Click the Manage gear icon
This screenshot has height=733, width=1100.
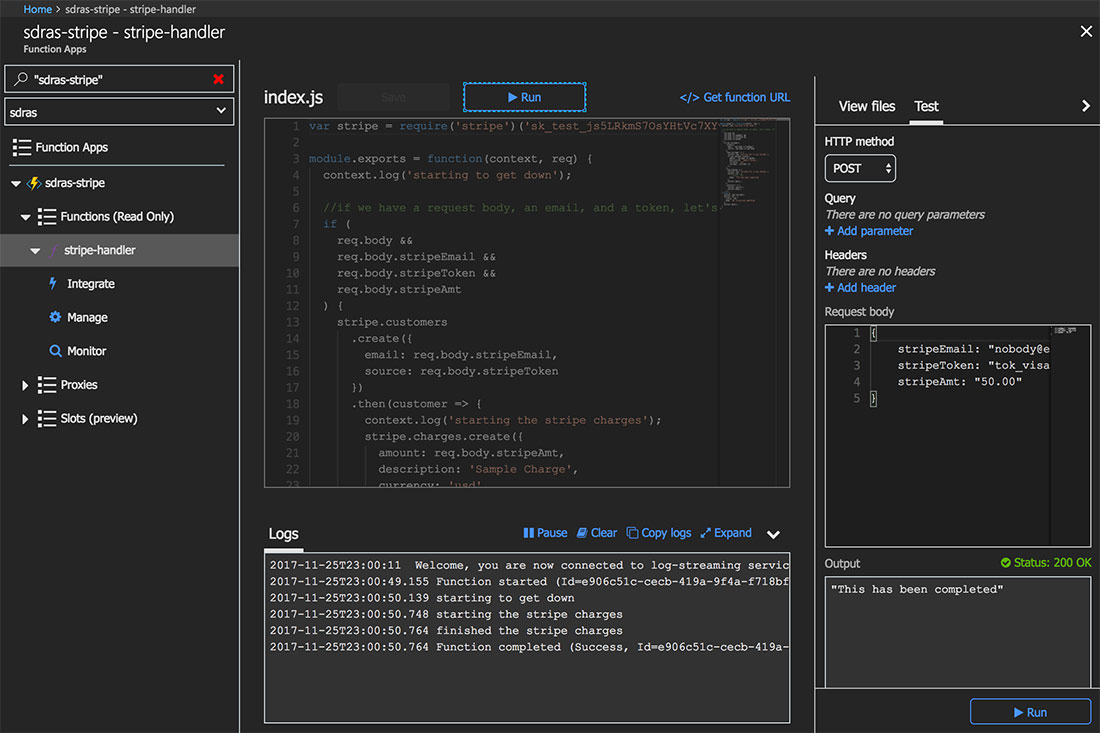coord(55,317)
